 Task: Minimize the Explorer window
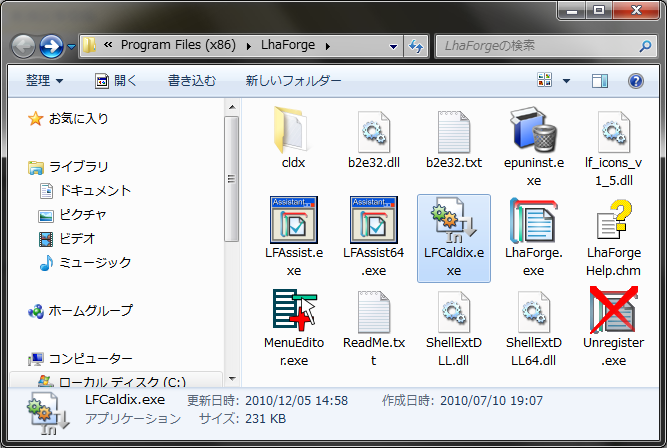click(x=572, y=10)
